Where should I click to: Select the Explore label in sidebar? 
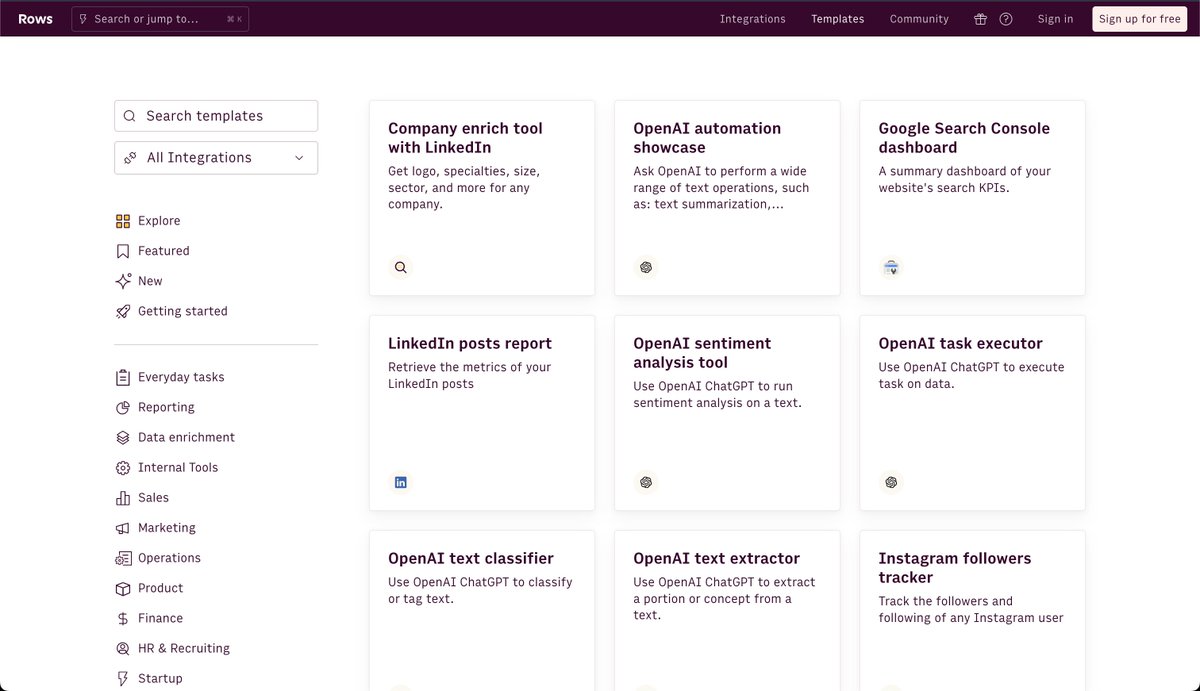[x=159, y=221]
